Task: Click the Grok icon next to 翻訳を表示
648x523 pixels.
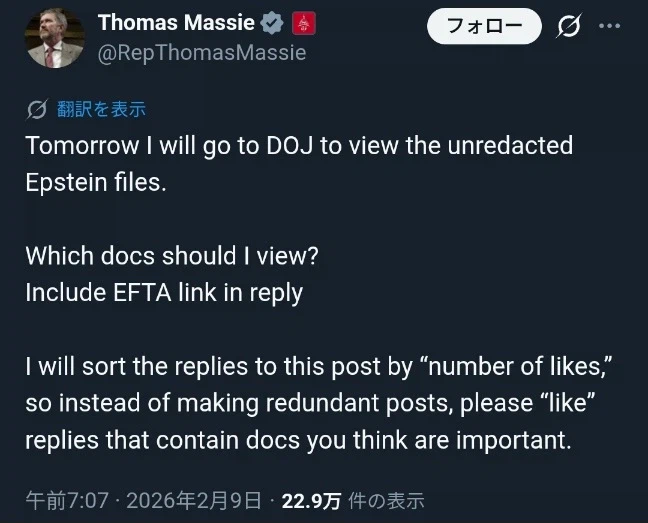Action: (37, 109)
